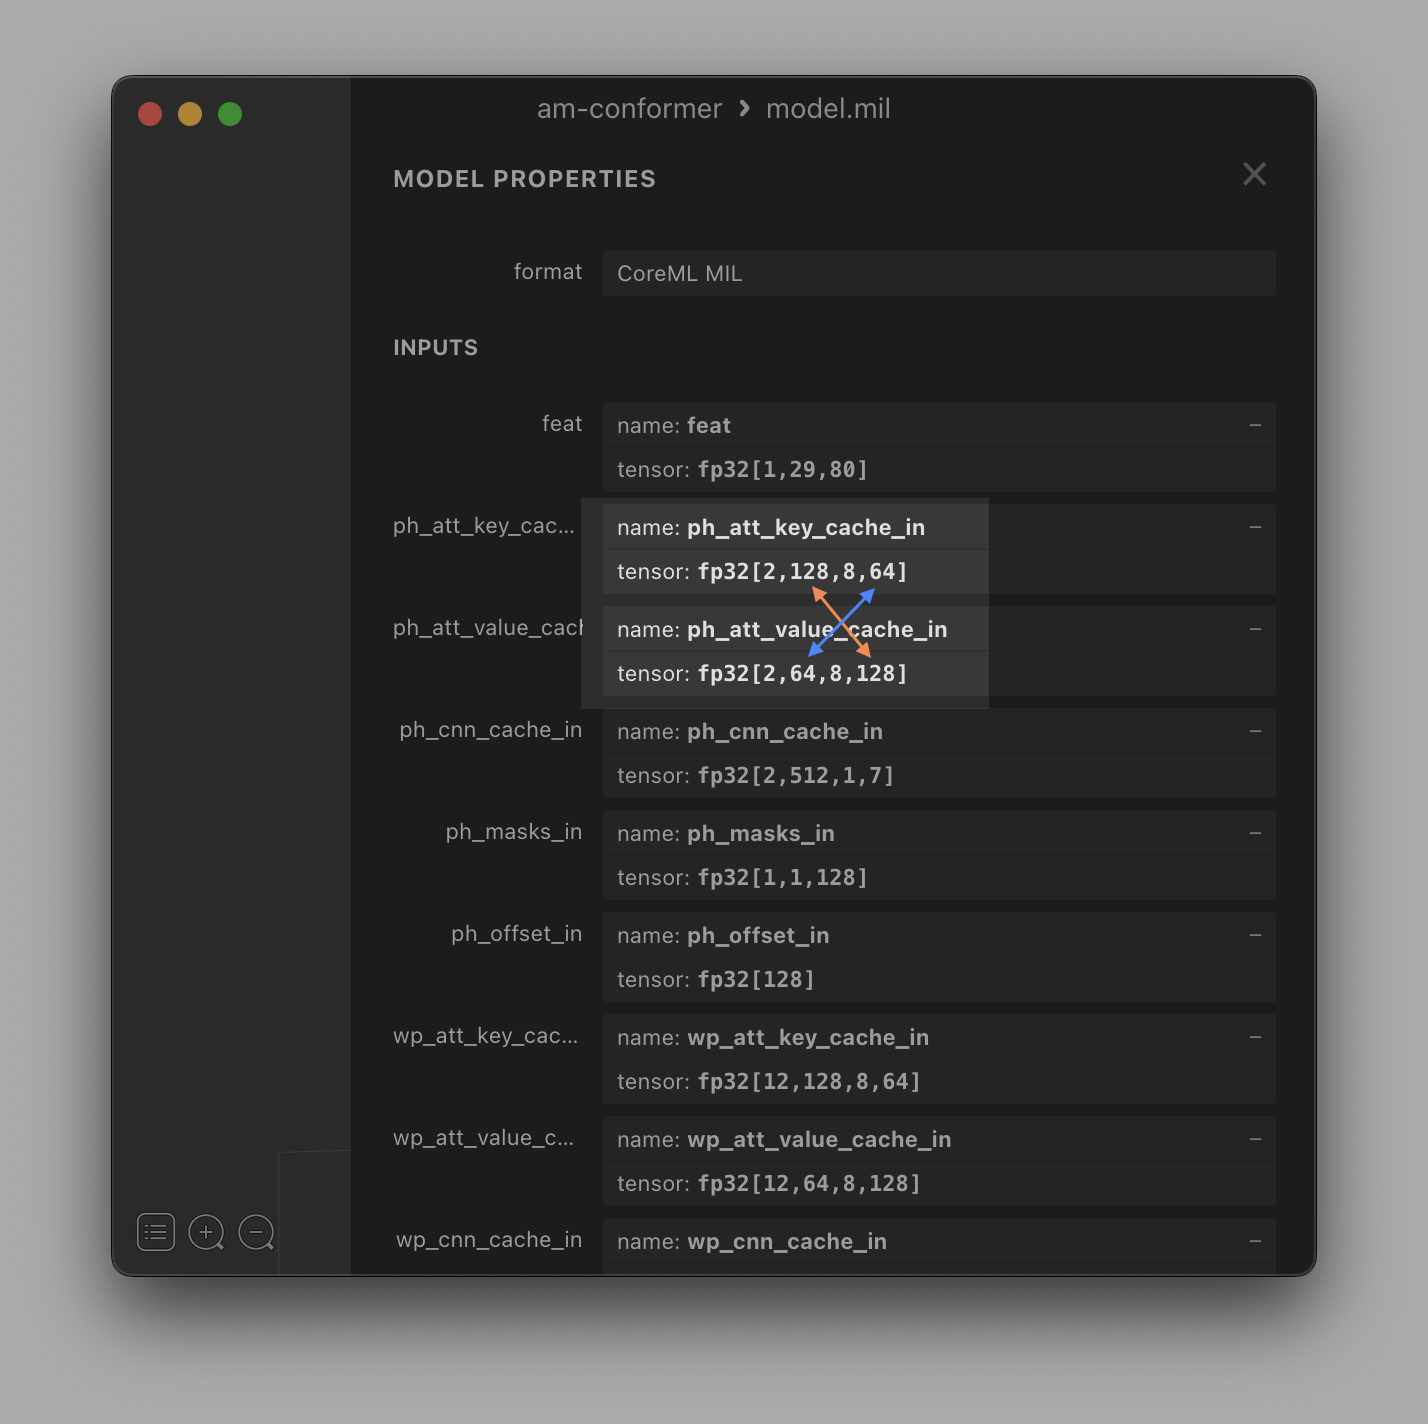Select name wp_att_key_cache_in value
Image resolution: width=1428 pixels, height=1424 pixels.
(808, 1037)
